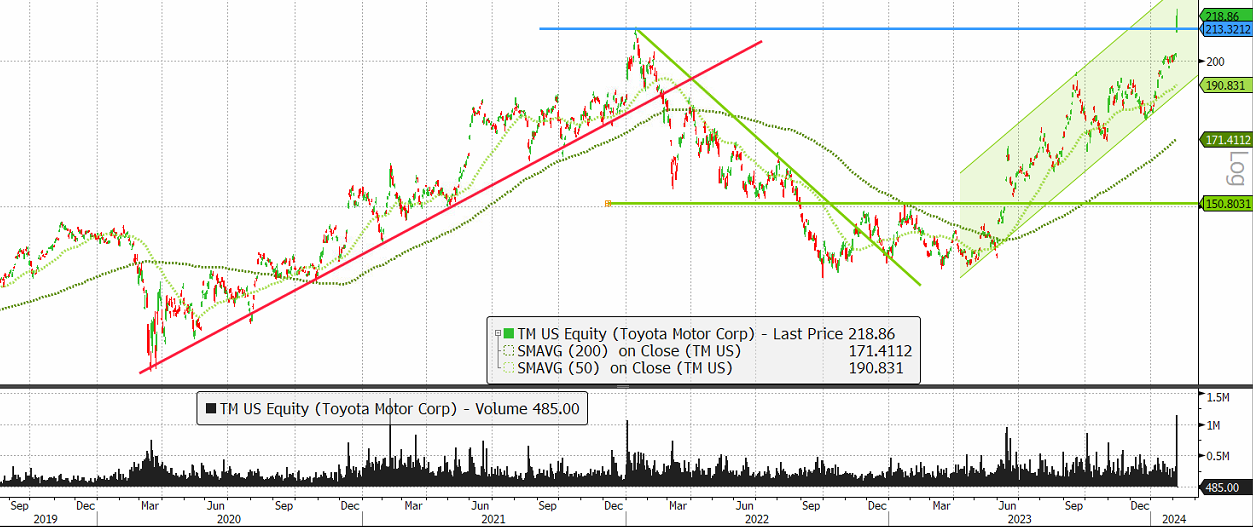Select the green descending trendline

(x=778, y=157)
